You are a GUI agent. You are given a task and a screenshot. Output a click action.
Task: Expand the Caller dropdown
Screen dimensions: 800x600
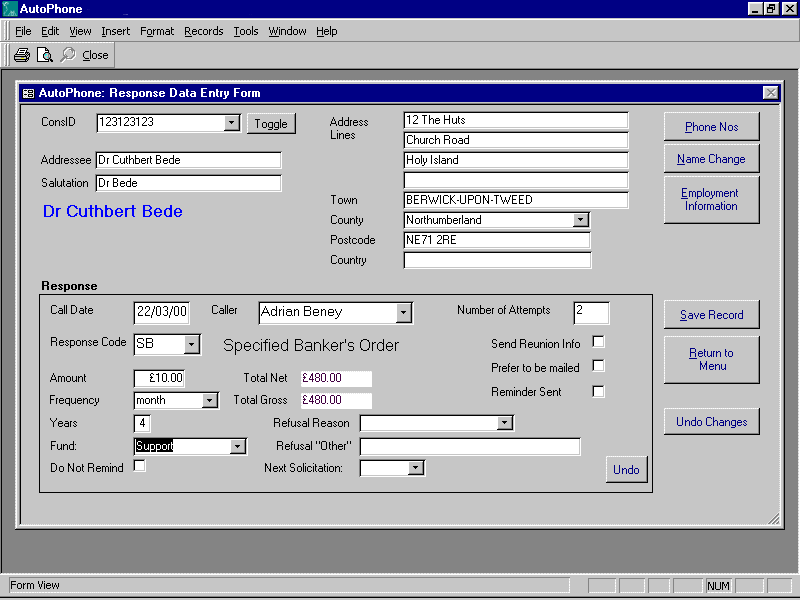coord(403,313)
